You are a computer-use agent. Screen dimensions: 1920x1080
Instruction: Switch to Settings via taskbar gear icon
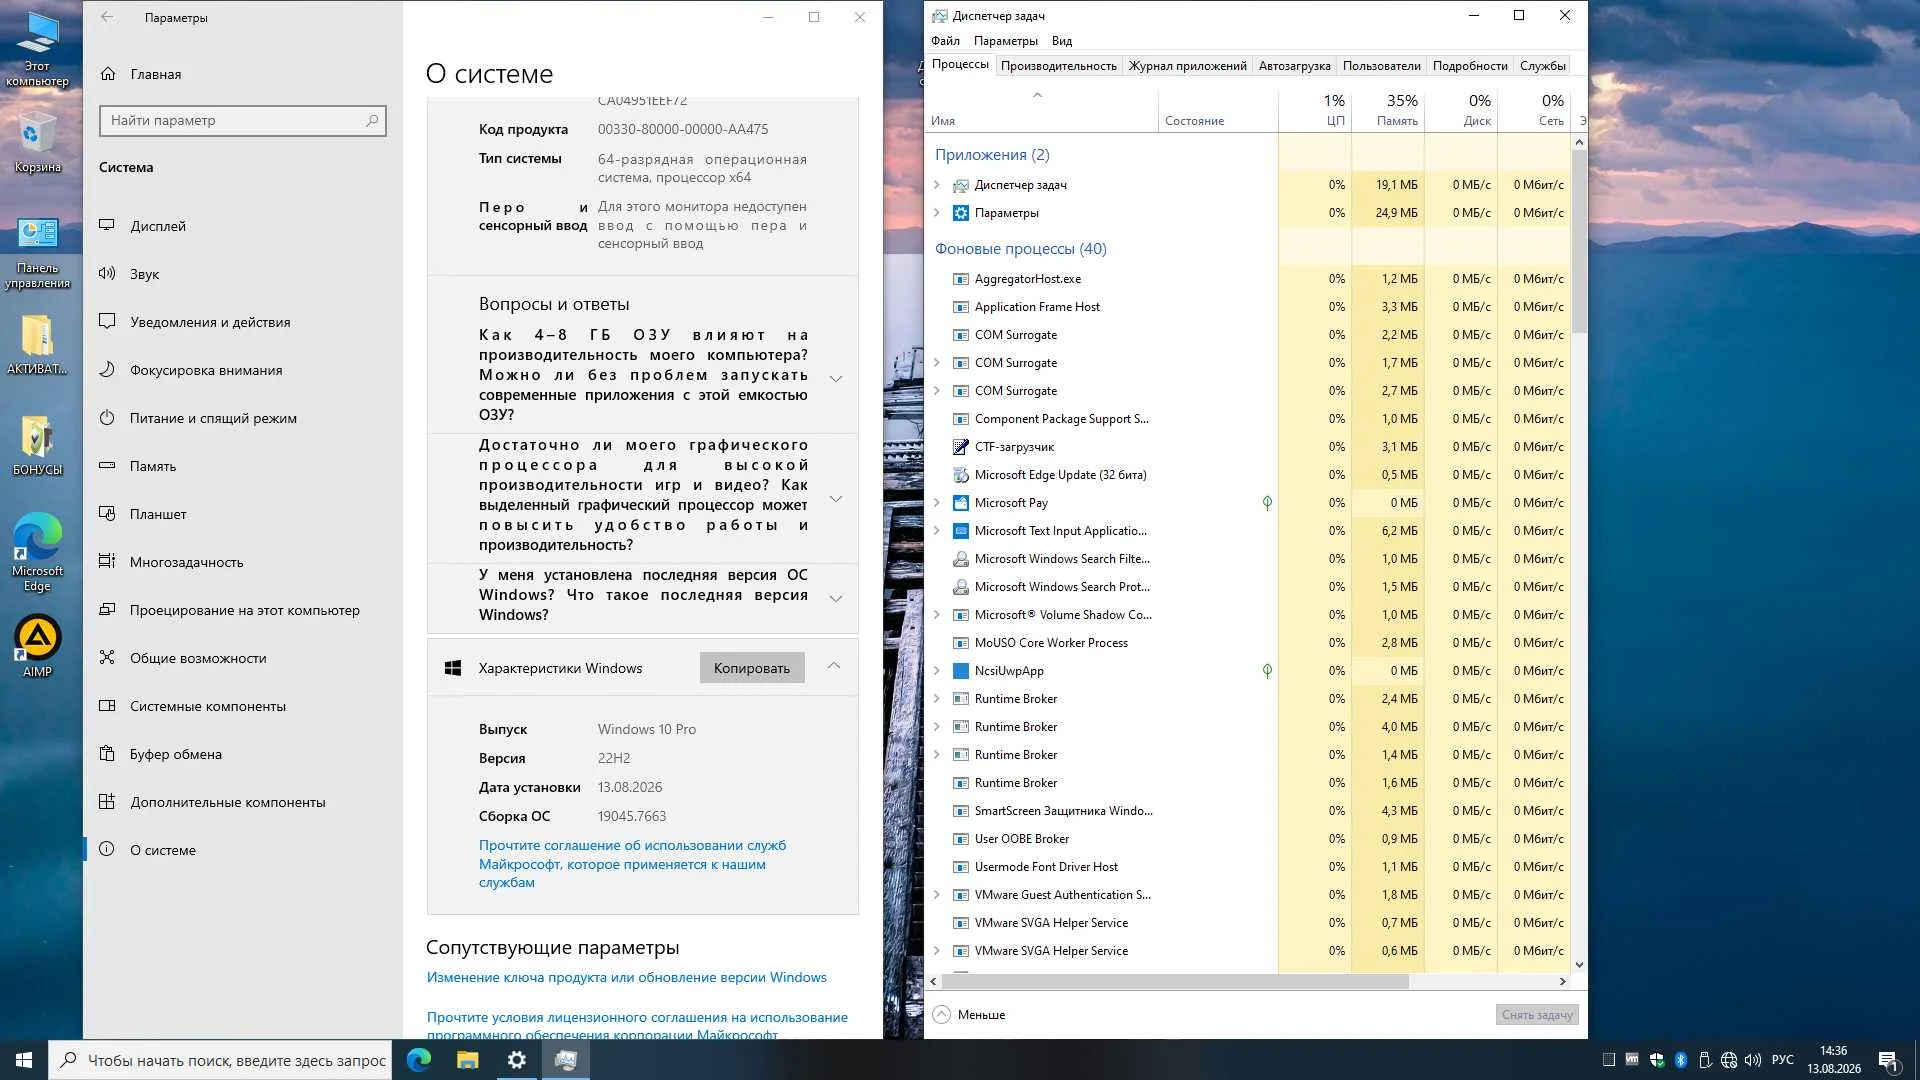tap(517, 1060)
